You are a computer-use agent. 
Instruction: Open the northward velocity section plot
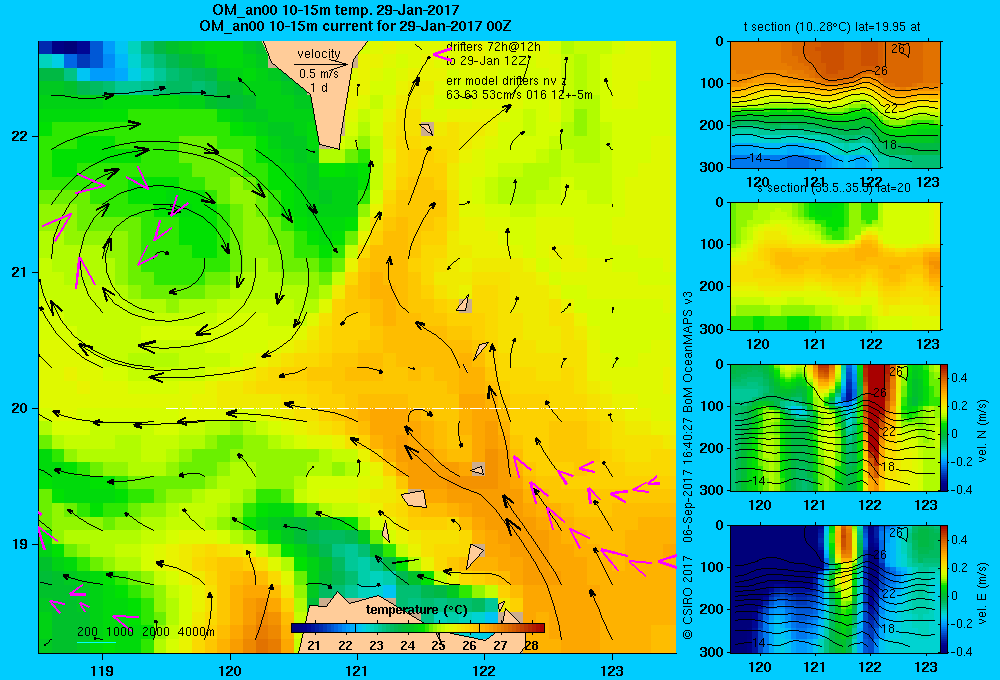coord(835,428)
